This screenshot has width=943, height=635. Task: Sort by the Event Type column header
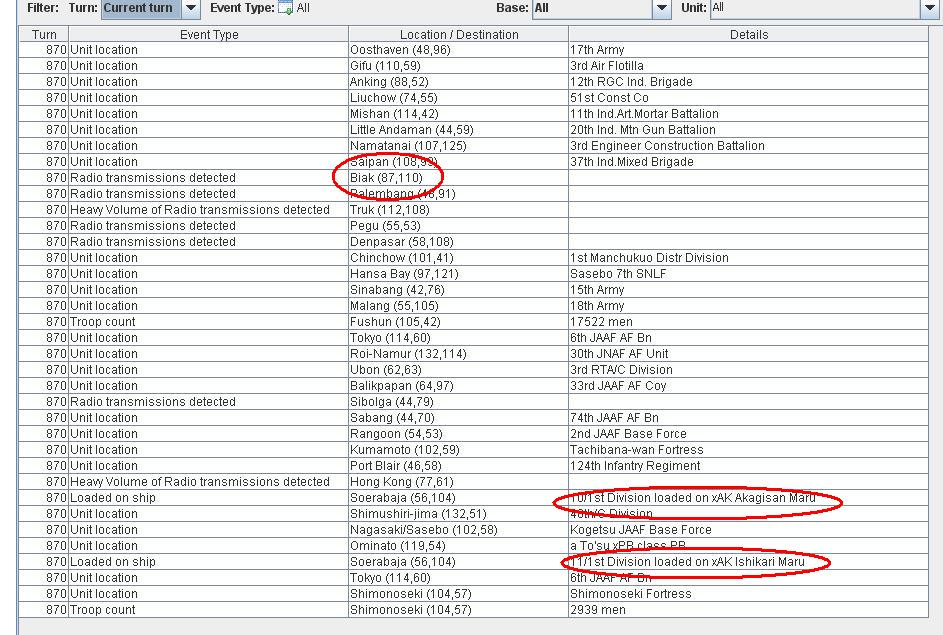(209, 34)
